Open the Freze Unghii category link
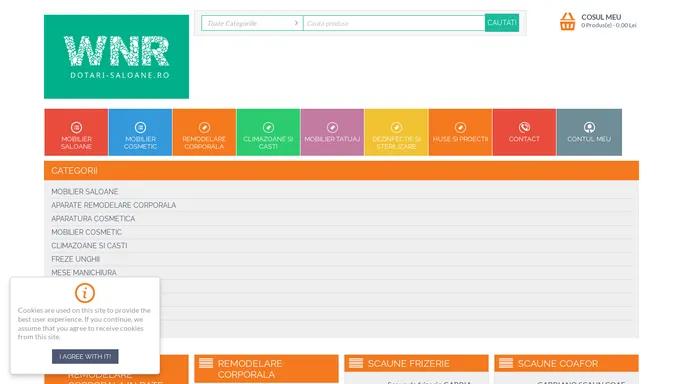683x384 pixels. pyautogui.click(x=76, y=259)
